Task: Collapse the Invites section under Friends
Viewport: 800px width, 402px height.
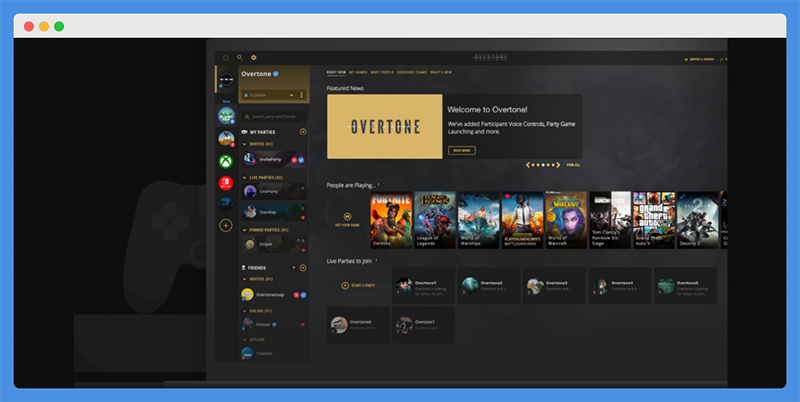Action: tap(245, 279)
